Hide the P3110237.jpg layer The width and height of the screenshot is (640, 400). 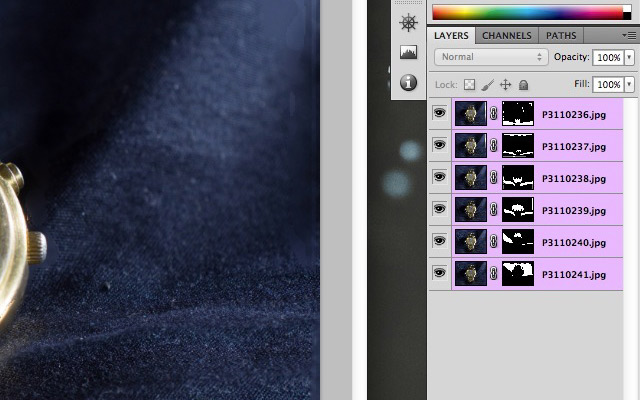point(440,145)
